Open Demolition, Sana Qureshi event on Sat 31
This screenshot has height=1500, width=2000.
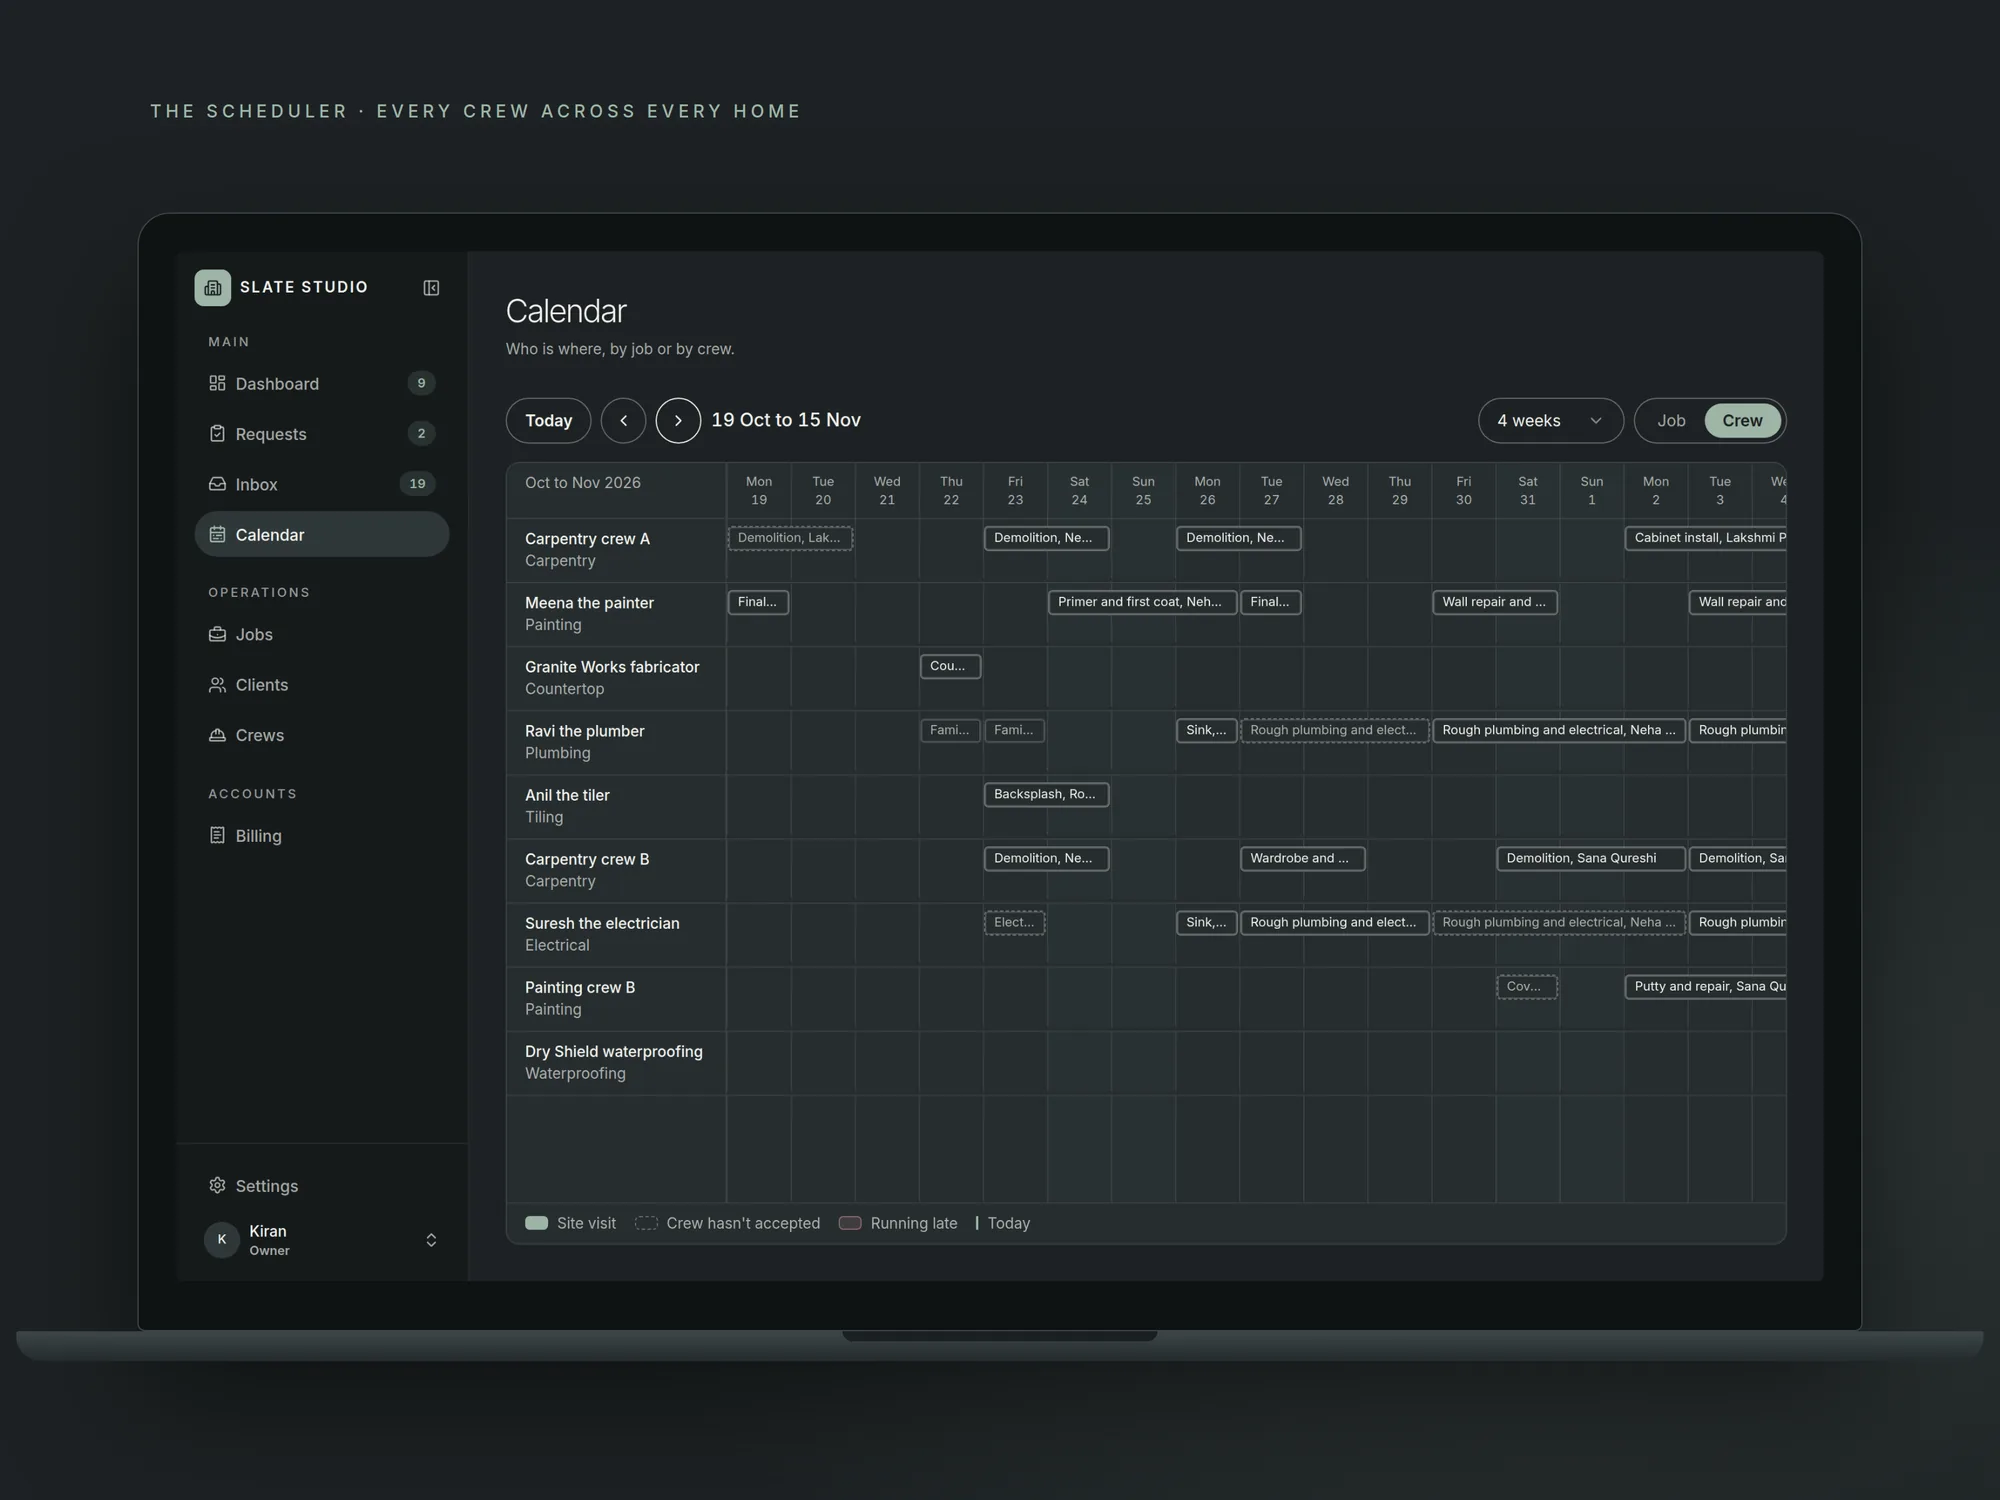pyautogui.click(x=1591, y=858)
